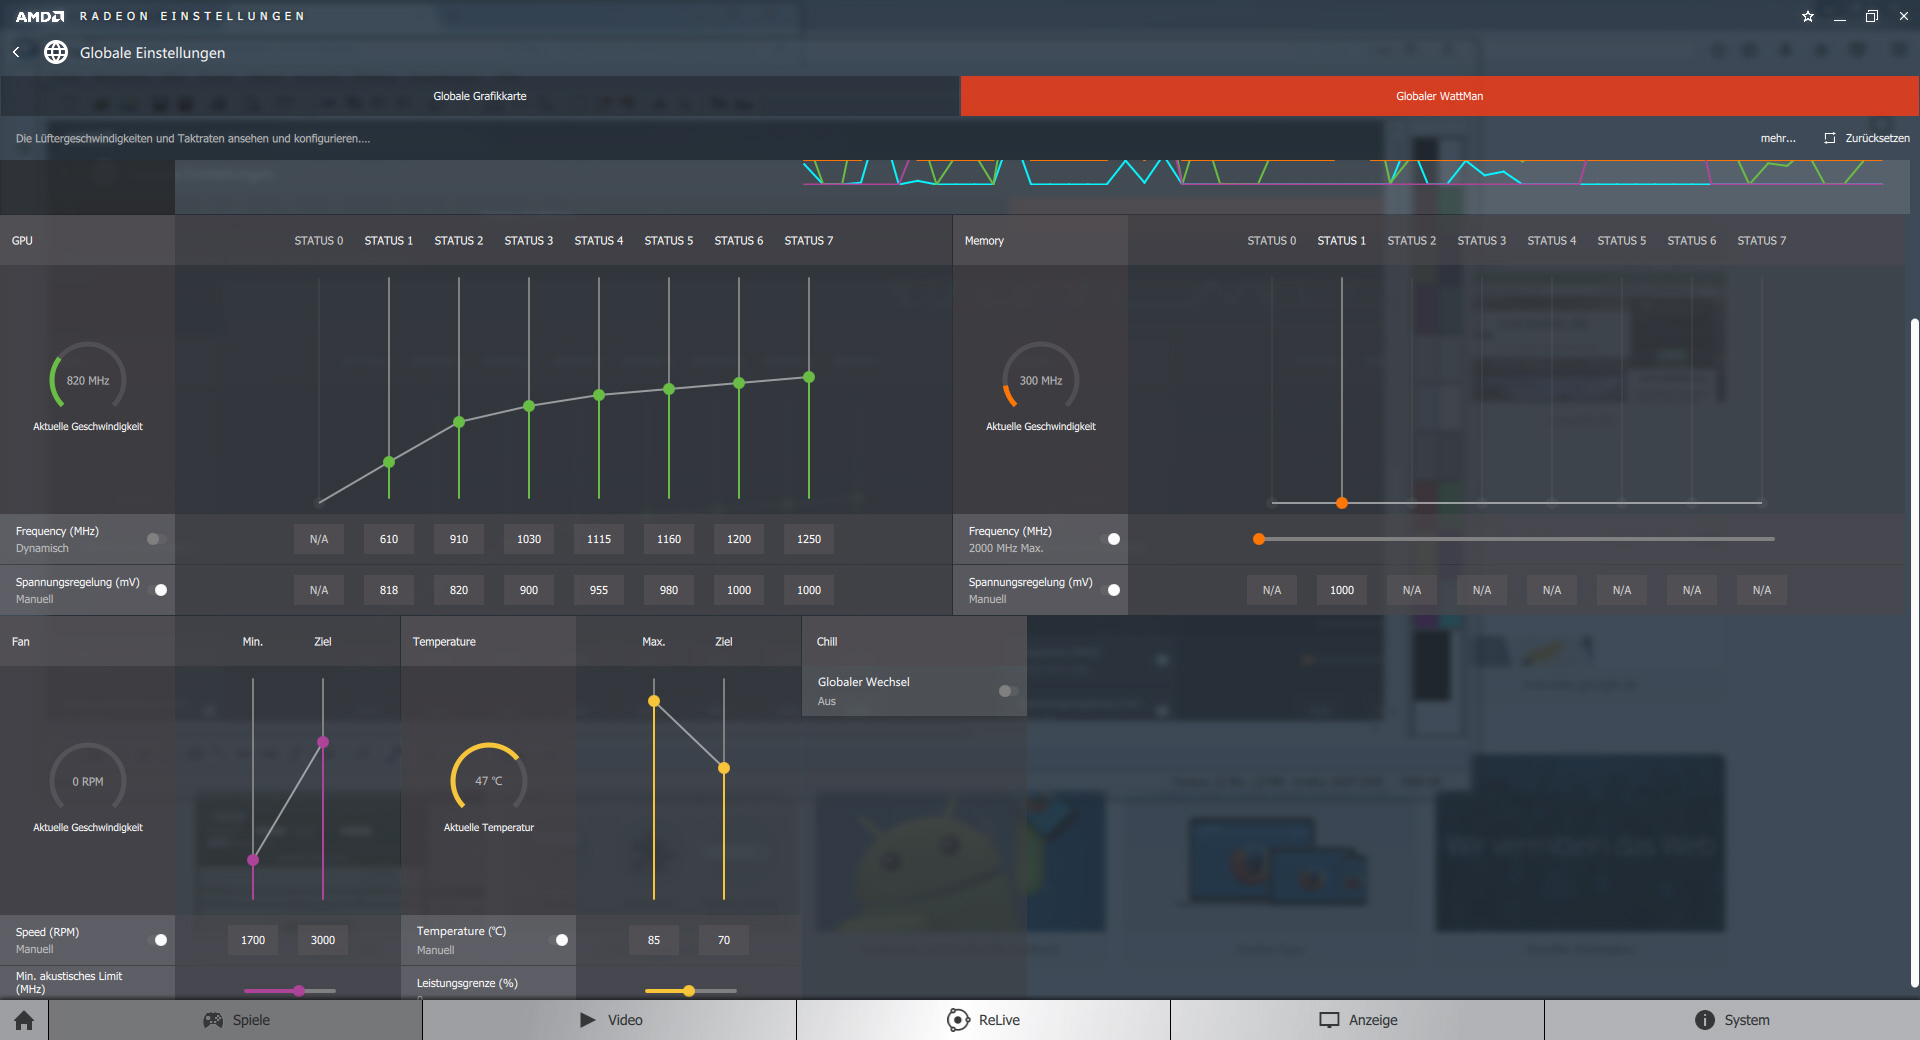Toggle GPU Spannungsregelung manual switch
Image resolution: width=1920 pixels, height=1040 pixels.
[158, 590]
